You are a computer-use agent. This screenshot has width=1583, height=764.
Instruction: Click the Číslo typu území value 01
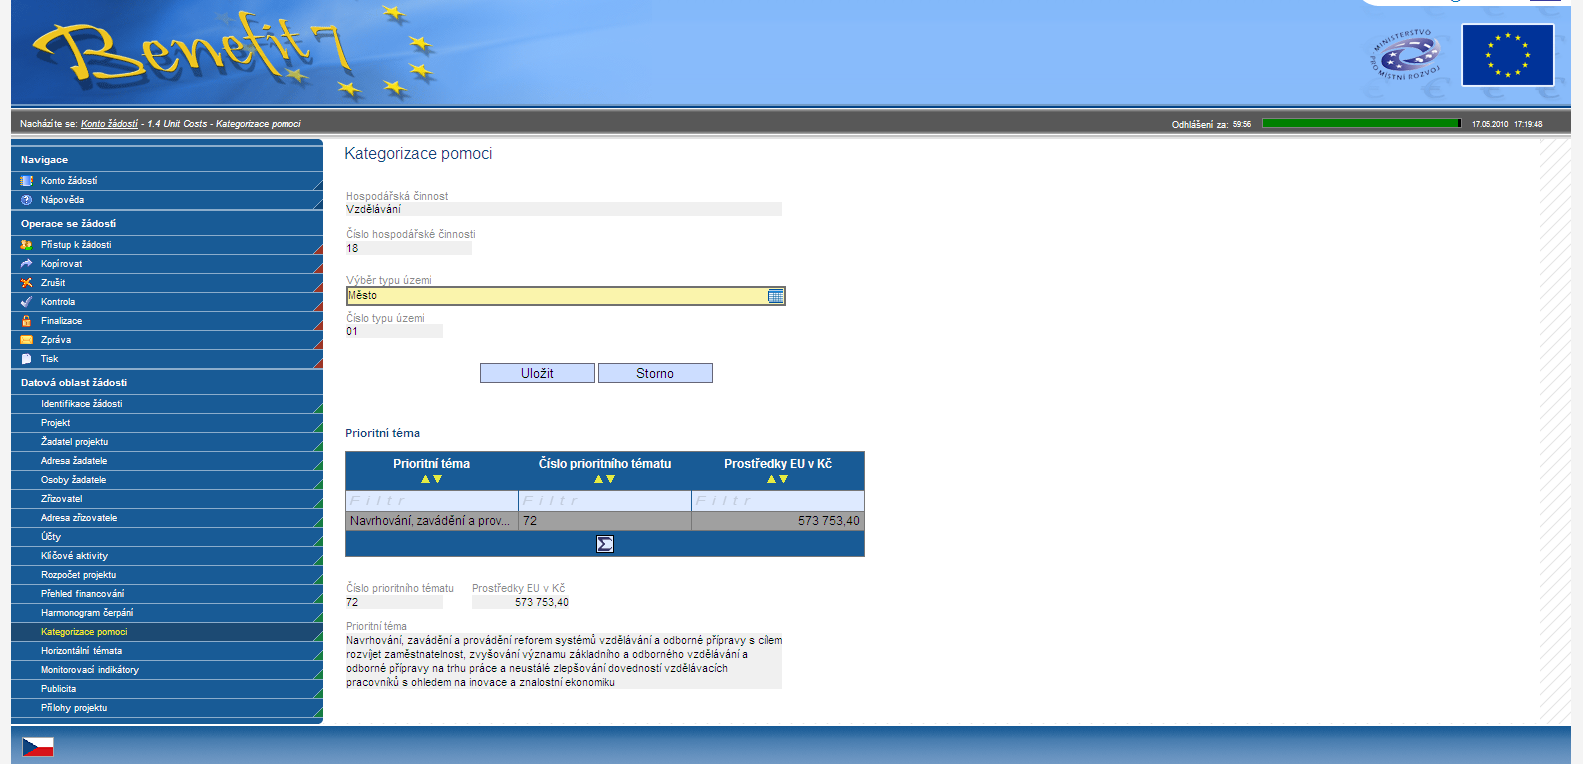click(x=394, y=331)
